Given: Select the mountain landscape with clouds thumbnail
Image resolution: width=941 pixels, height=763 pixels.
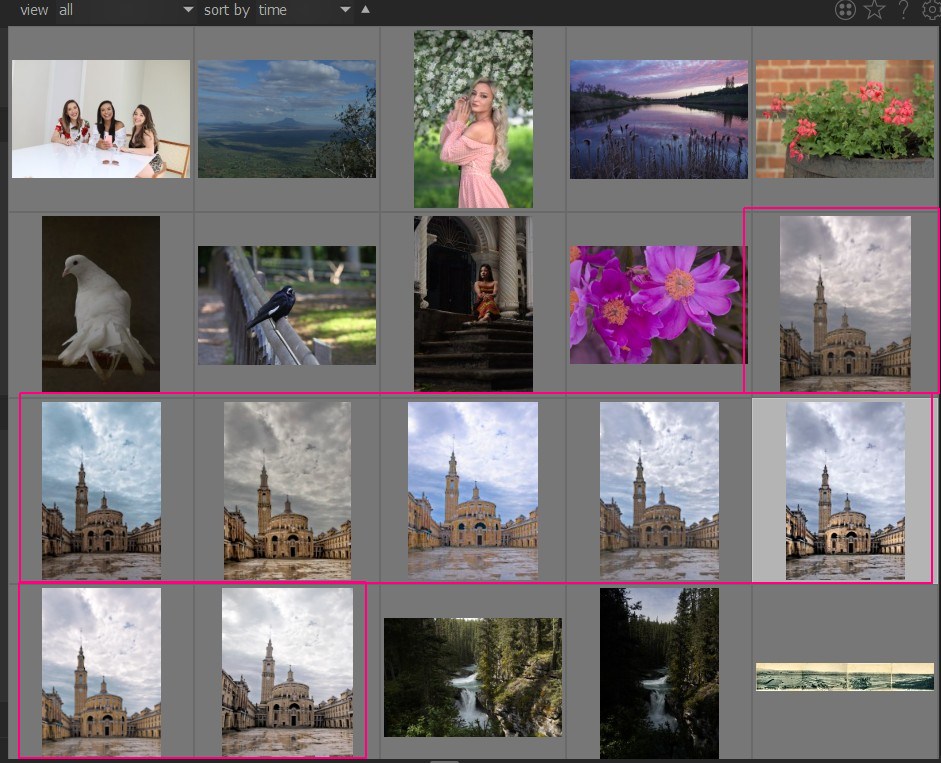Looking at the screenshot, I should tap(287, 119).
